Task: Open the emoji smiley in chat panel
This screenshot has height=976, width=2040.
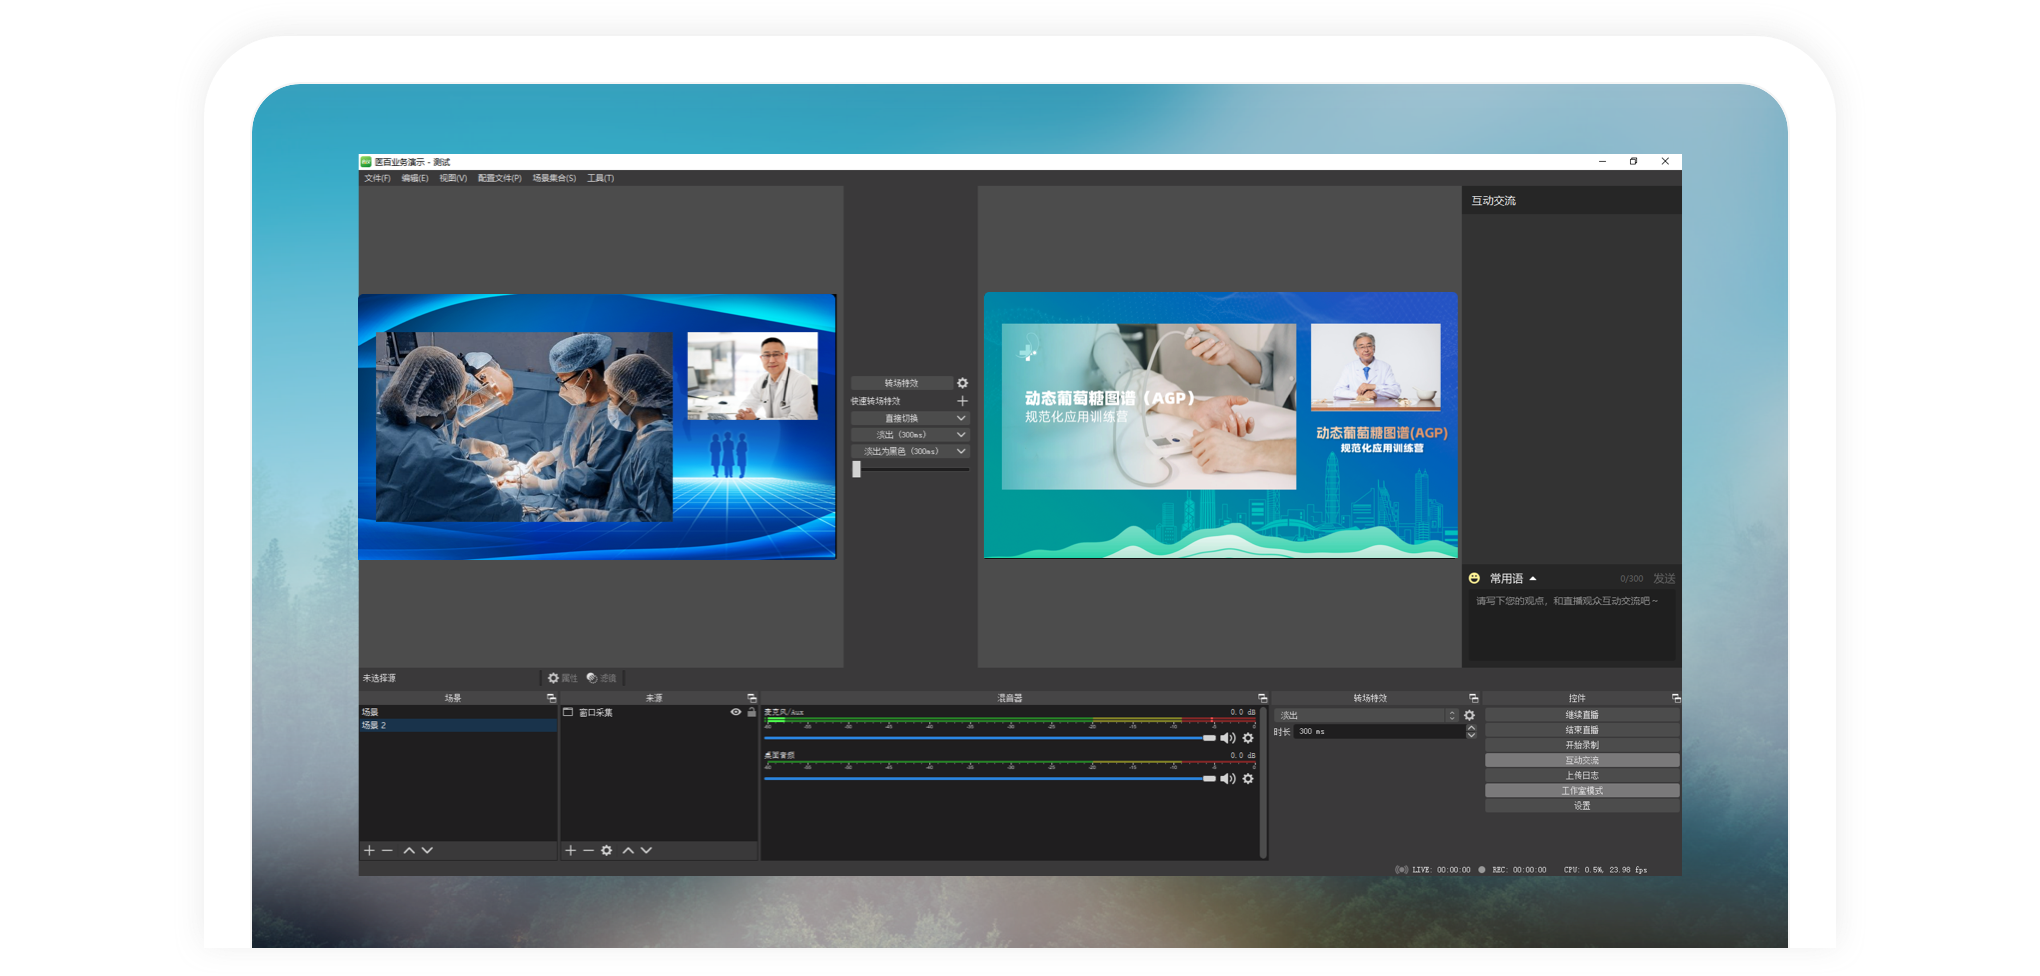Action: (x=1474, y=578)
